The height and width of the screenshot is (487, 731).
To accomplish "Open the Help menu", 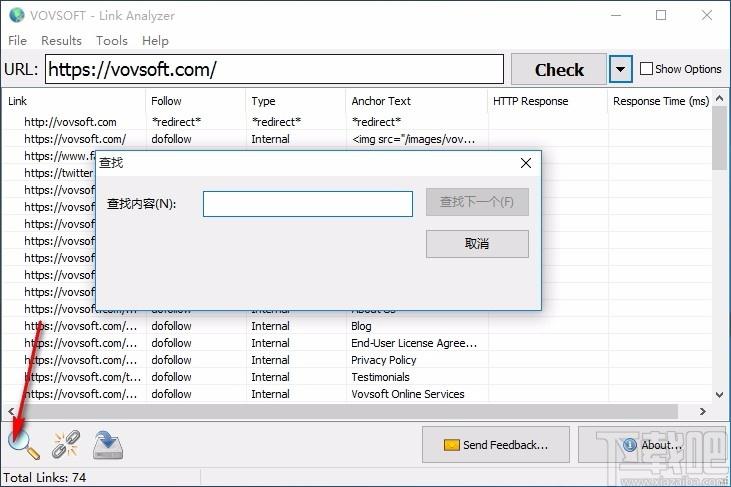I will point(155,41).
